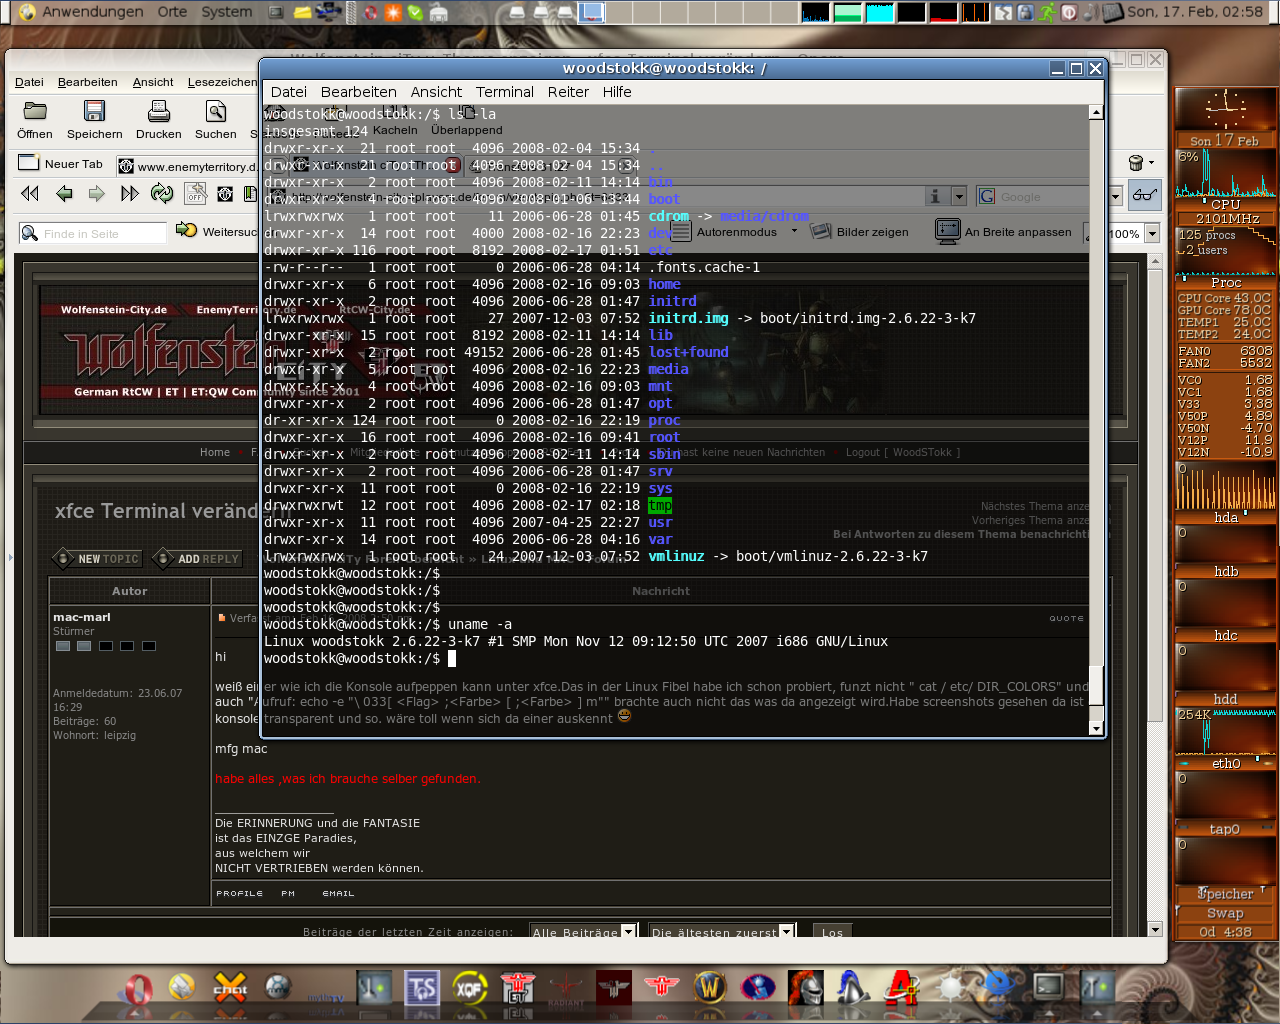
Task: Click NEW TOPIC forum button
Action: click(98, 558)
